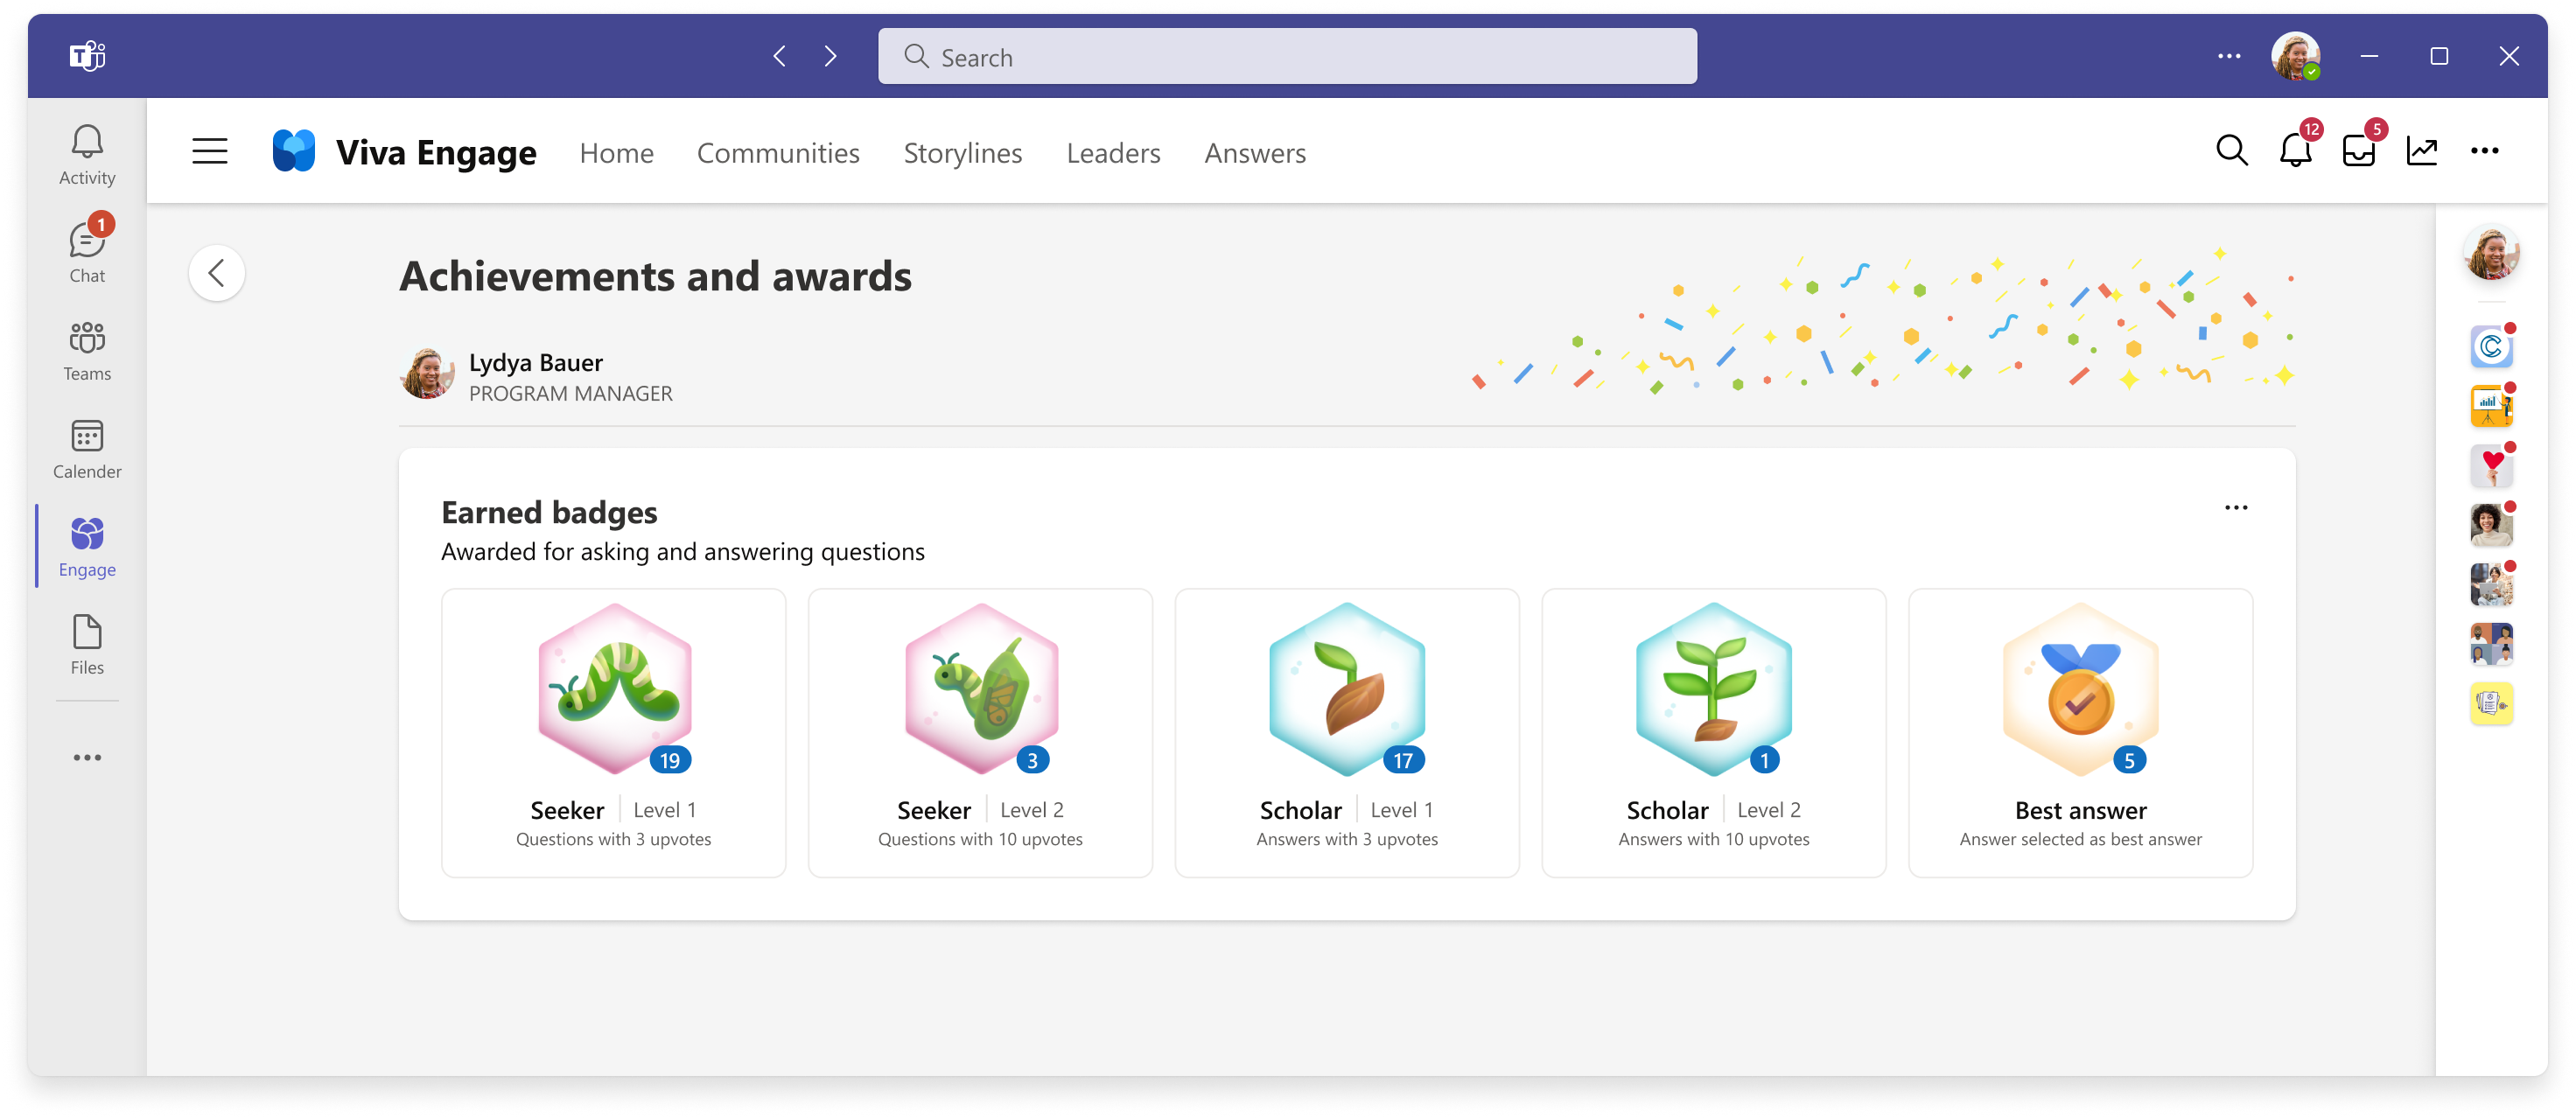Viewport: 2576px width, 1118px height.
Task: Click the Home navigation link
Action: tap(616, 153)
